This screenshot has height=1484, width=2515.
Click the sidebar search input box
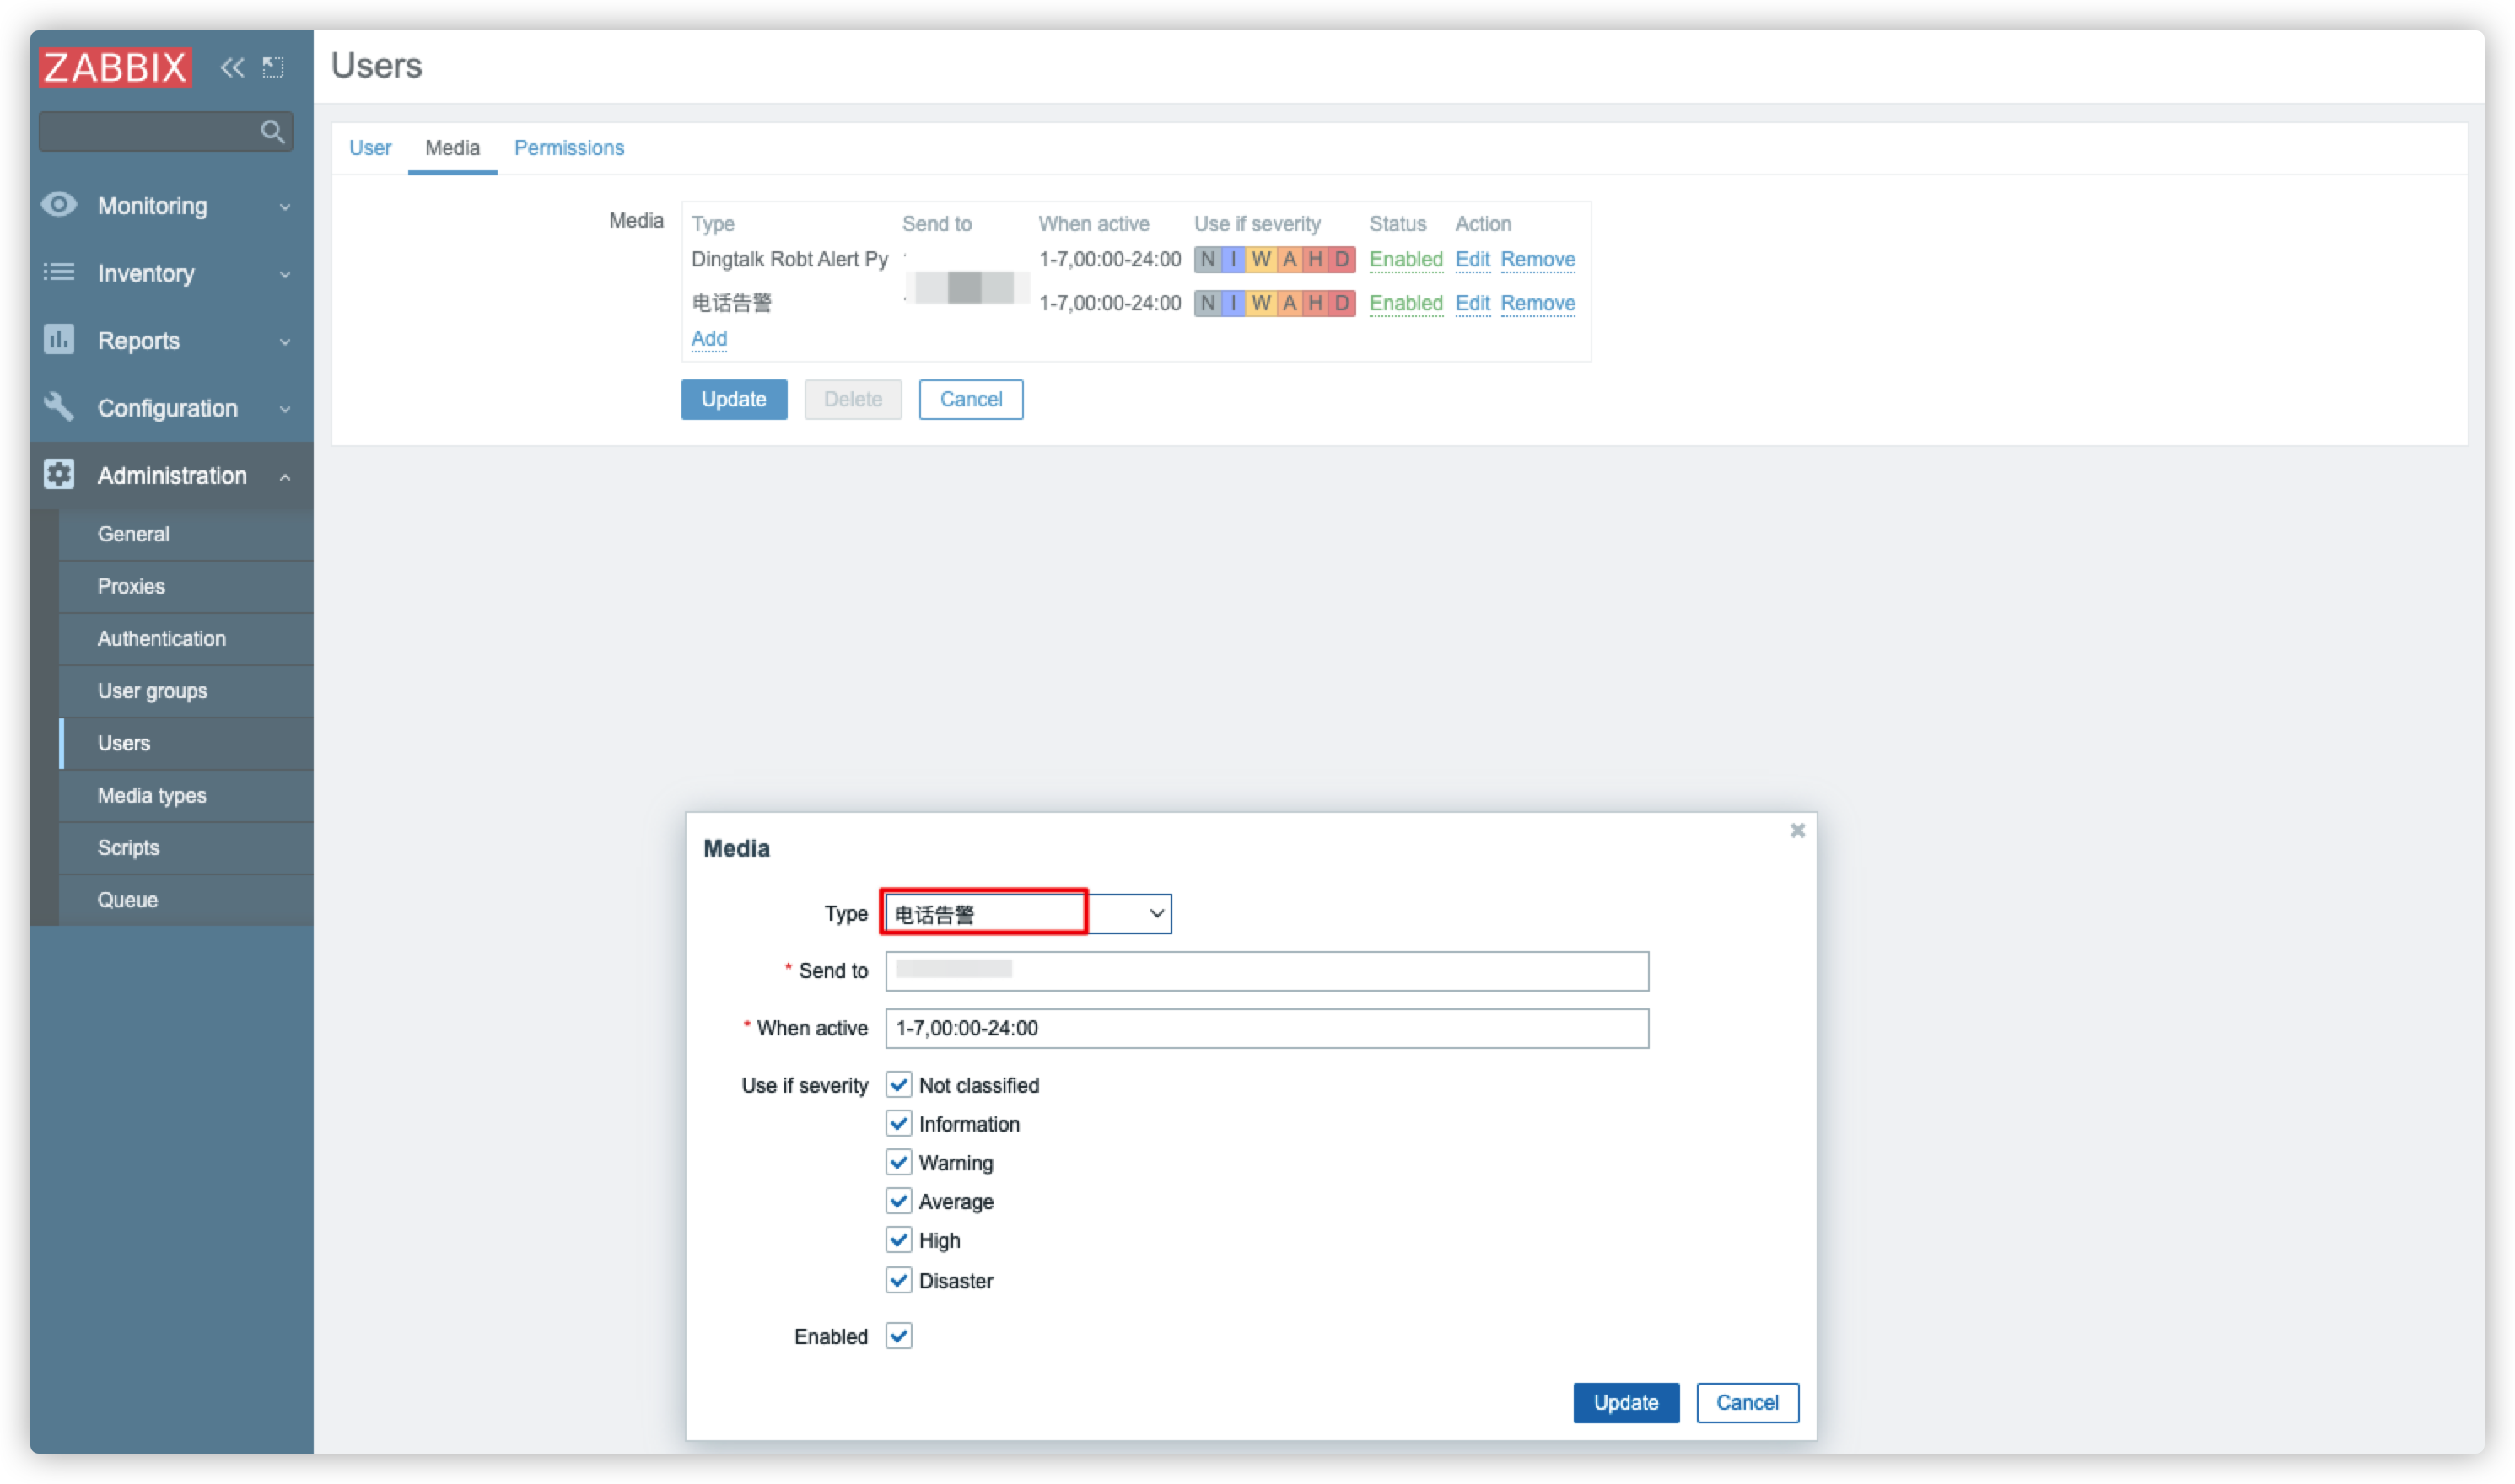166,131
